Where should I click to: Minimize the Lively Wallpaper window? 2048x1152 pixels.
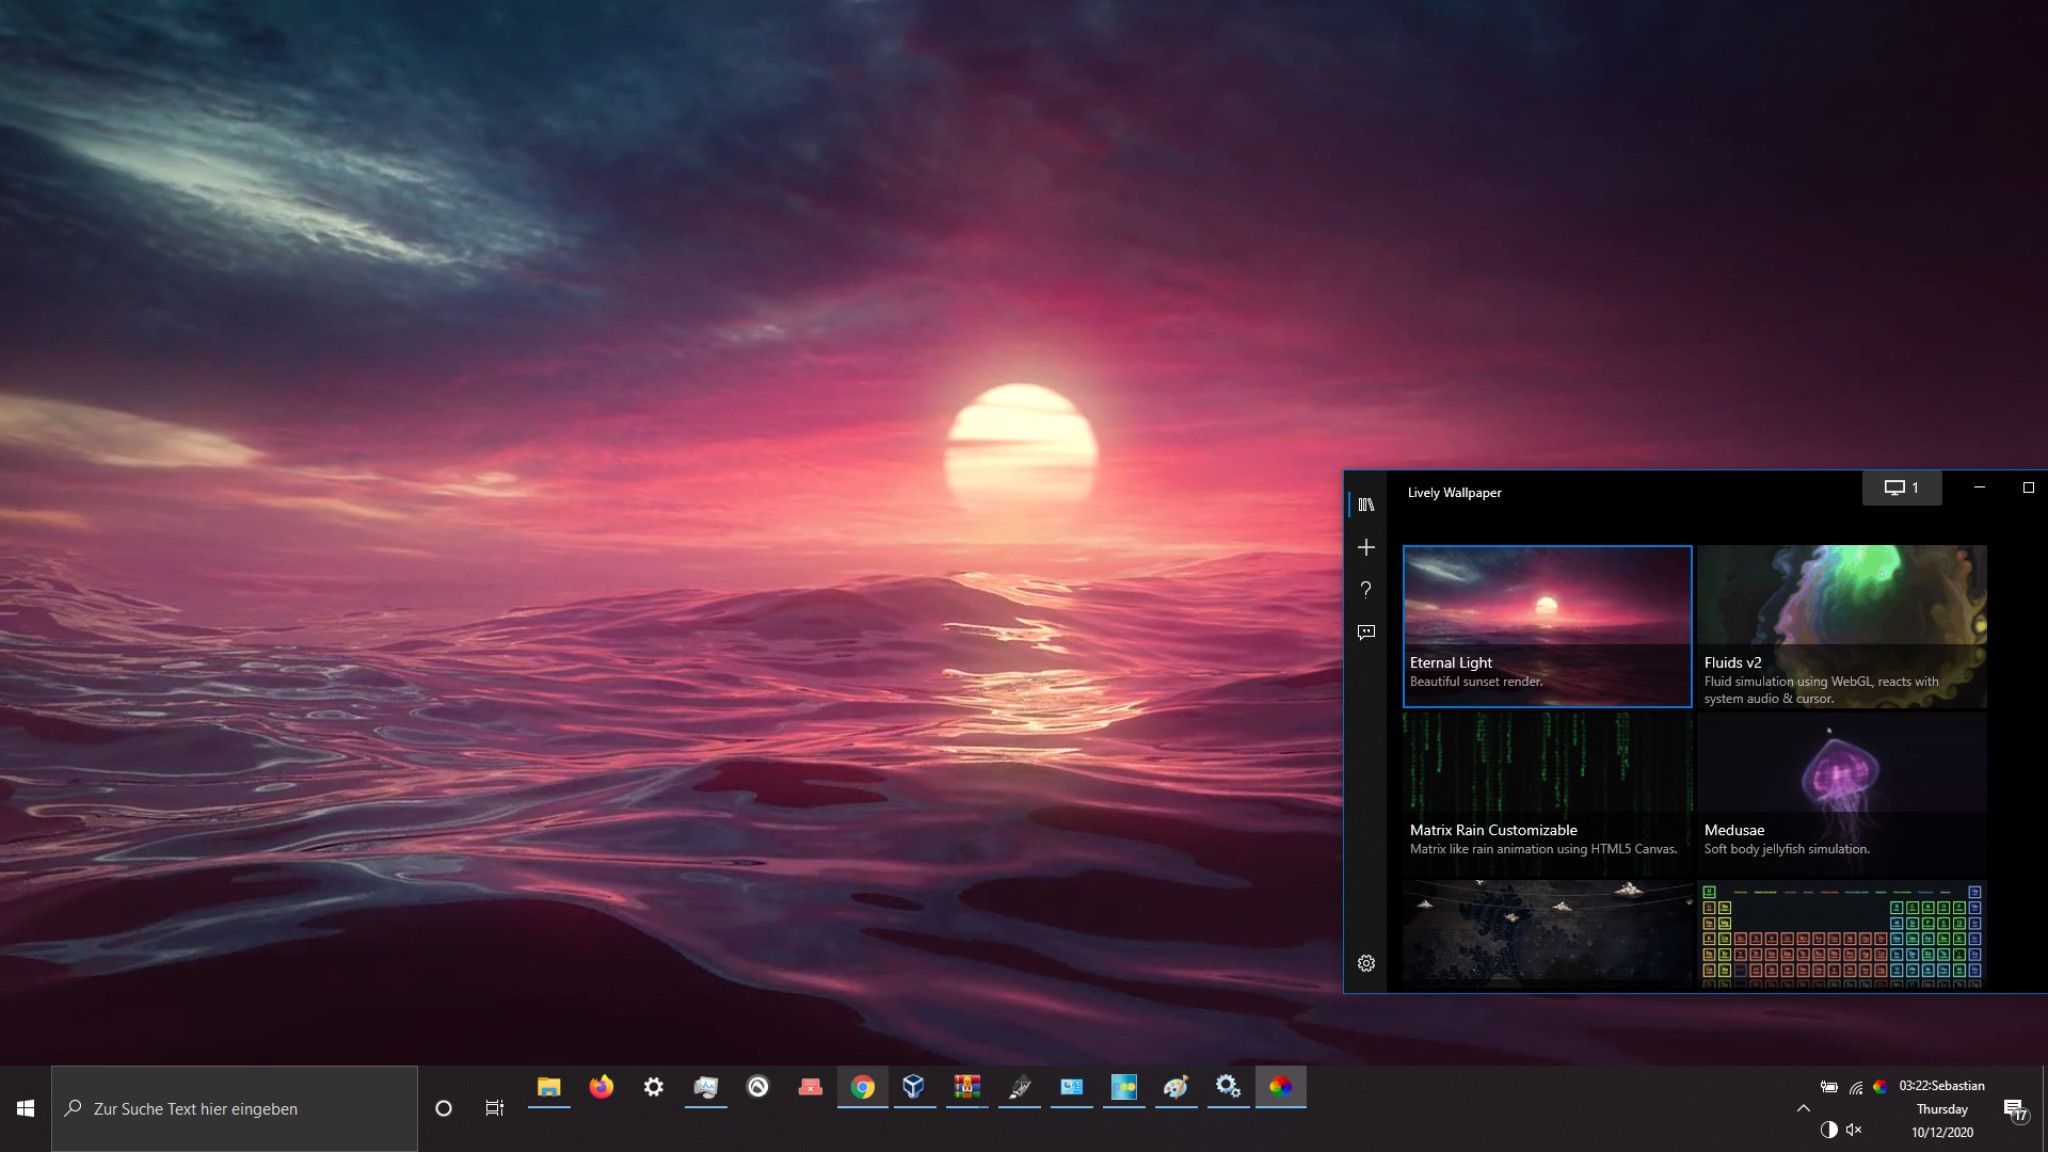point(1979,488)
